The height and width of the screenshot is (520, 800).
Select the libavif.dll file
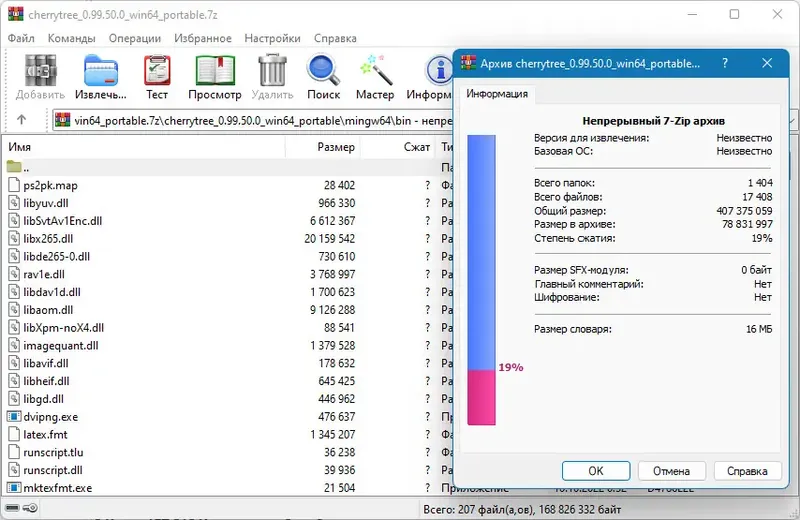coord(46,363)
